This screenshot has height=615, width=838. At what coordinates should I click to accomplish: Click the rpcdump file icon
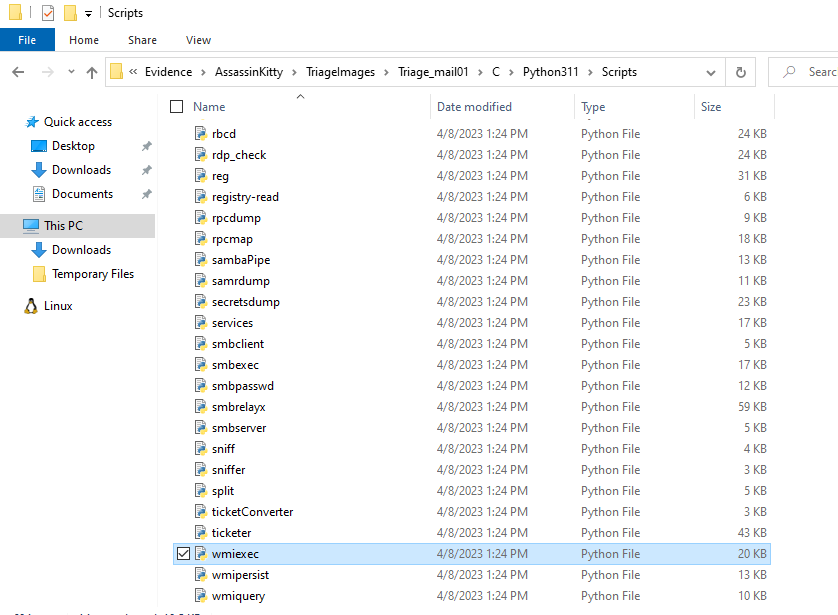201,217
